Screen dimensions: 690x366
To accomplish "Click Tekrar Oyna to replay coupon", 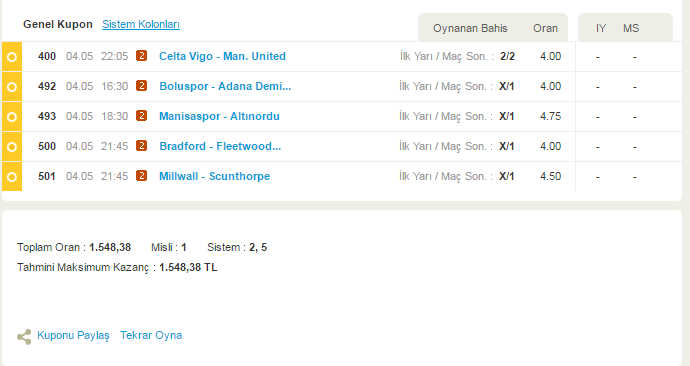I will point(151,335).
